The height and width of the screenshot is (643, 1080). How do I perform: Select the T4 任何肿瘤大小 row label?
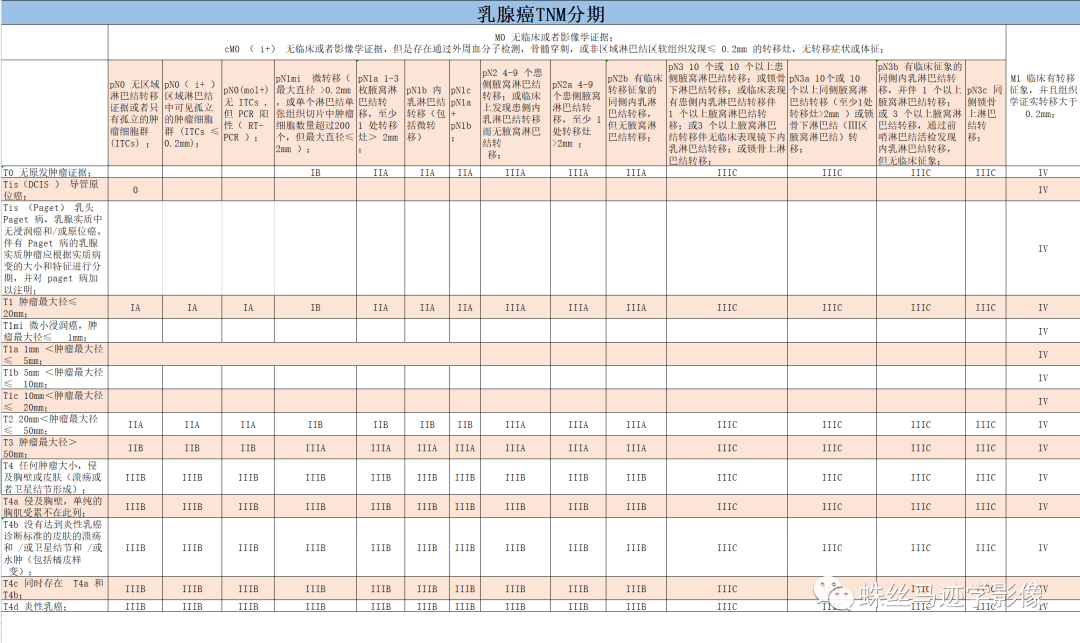click(54, 477)
